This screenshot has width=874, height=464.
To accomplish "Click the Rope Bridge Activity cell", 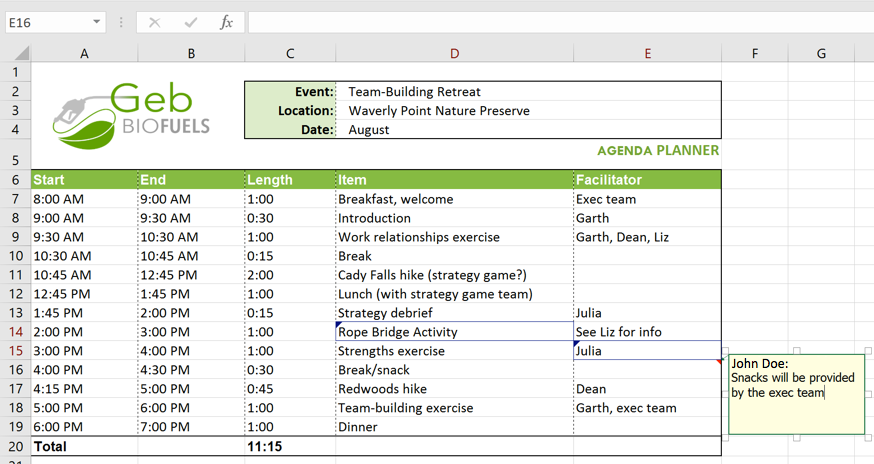I will 454,332.
